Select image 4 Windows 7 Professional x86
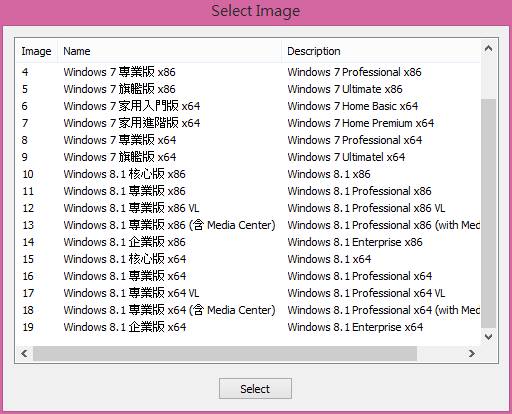Viewport: 512px width, 414px height. 249,72
